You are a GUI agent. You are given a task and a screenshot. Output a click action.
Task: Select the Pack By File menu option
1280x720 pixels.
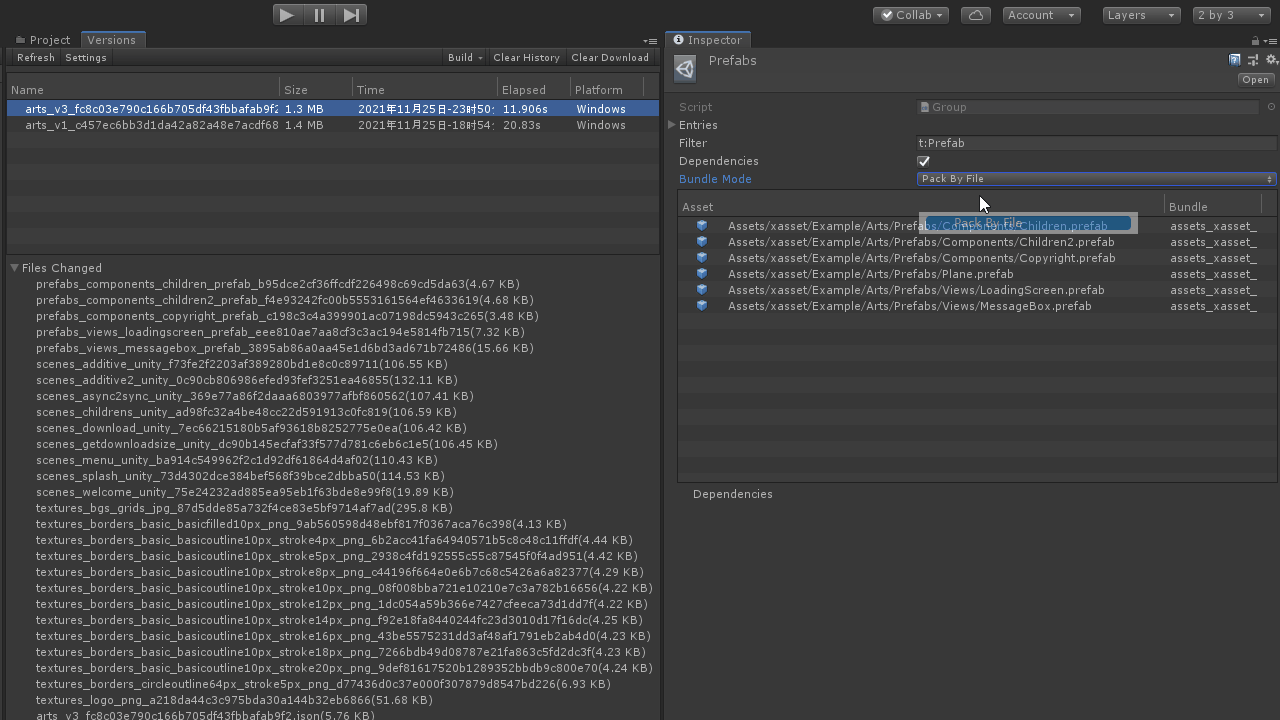point(1027,223)
